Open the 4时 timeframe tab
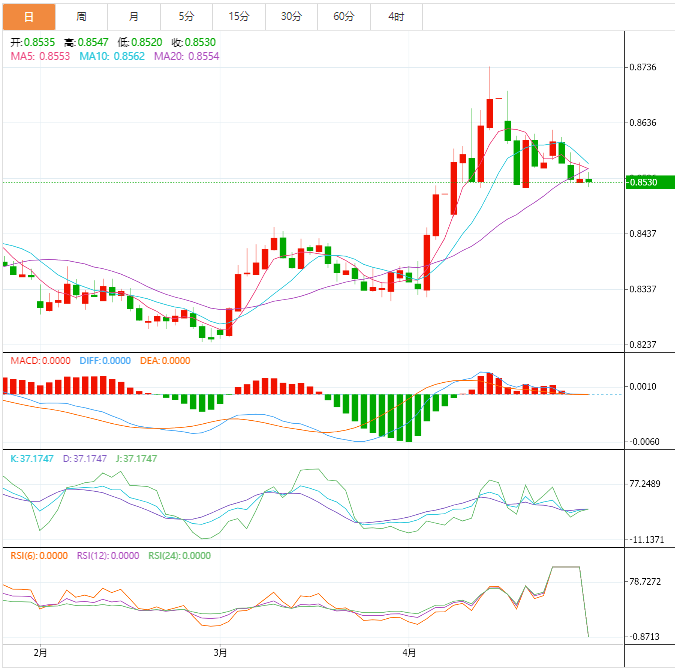Screen dimensions: 675x670 pos(396,17)
